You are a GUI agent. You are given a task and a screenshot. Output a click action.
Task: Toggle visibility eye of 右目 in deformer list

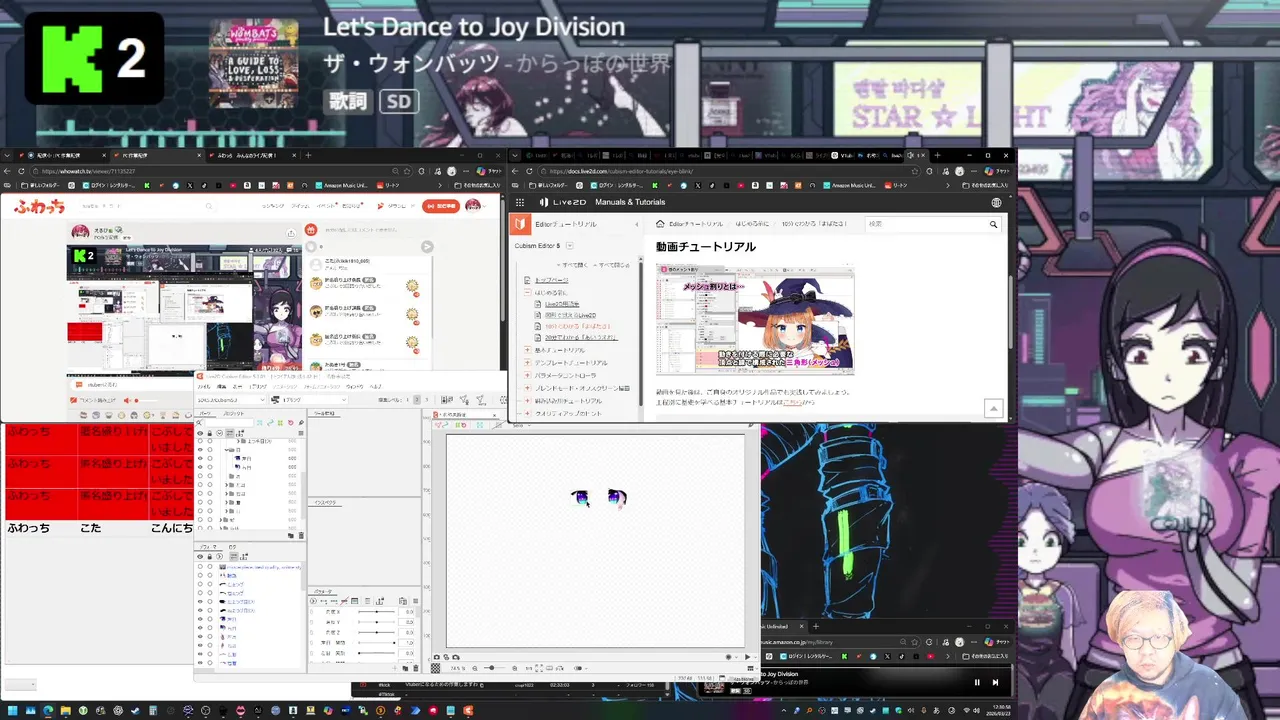click(200, 628)
